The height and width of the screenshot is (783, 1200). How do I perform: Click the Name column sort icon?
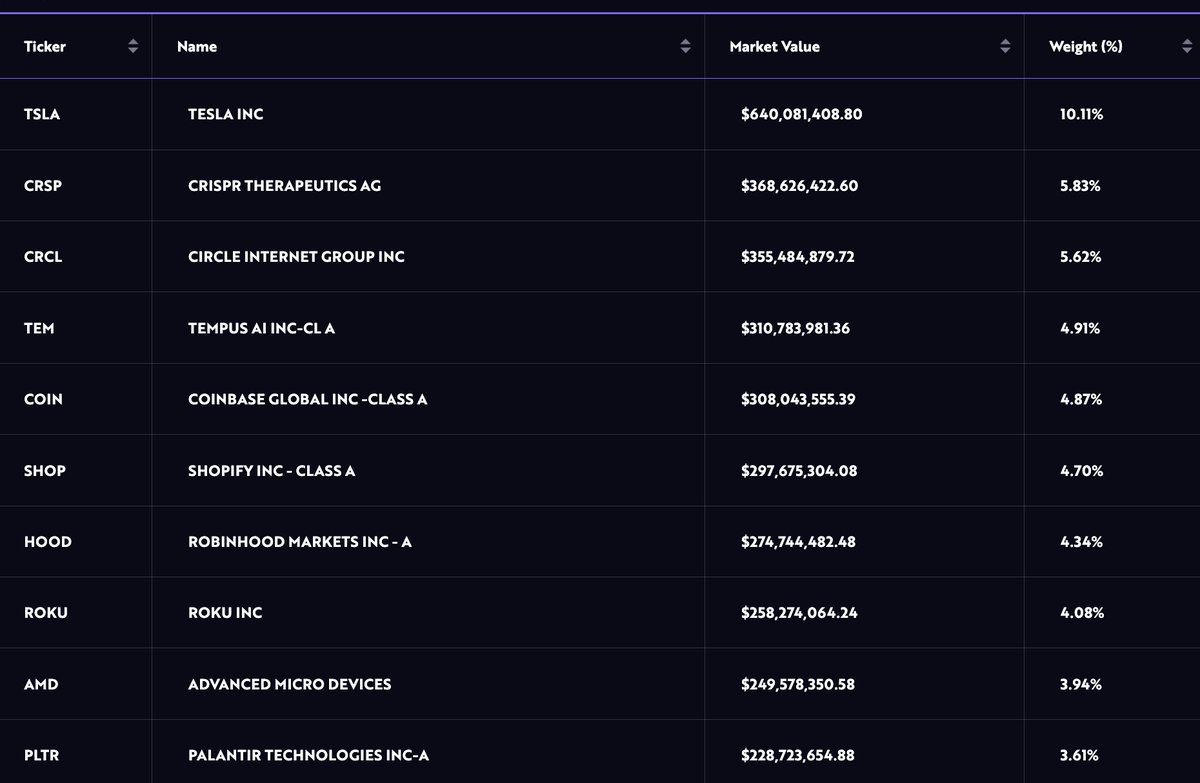point(685,46)
